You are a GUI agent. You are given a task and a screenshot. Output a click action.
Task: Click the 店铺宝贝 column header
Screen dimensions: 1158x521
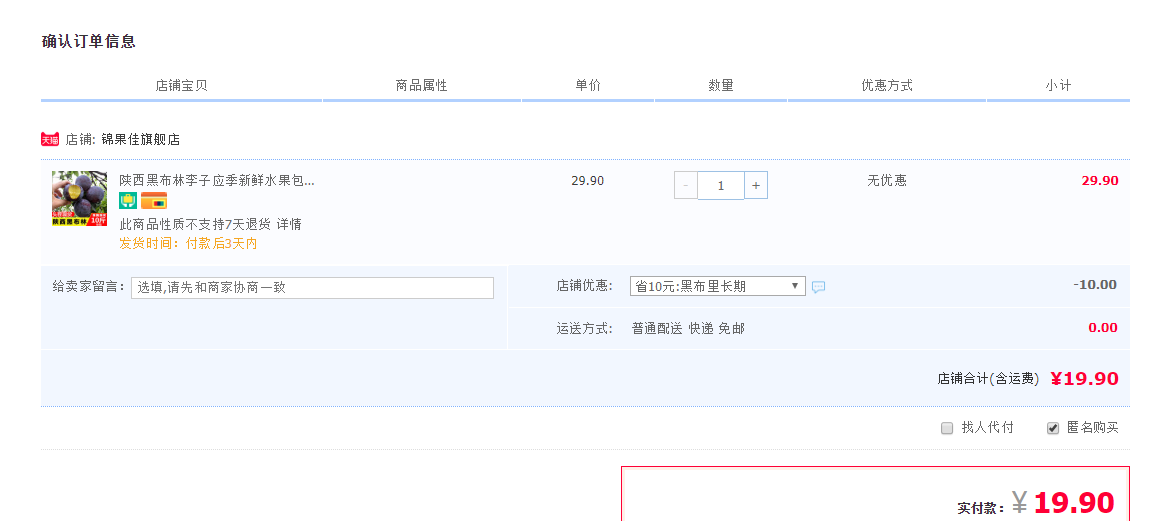(x=182, y=85)
